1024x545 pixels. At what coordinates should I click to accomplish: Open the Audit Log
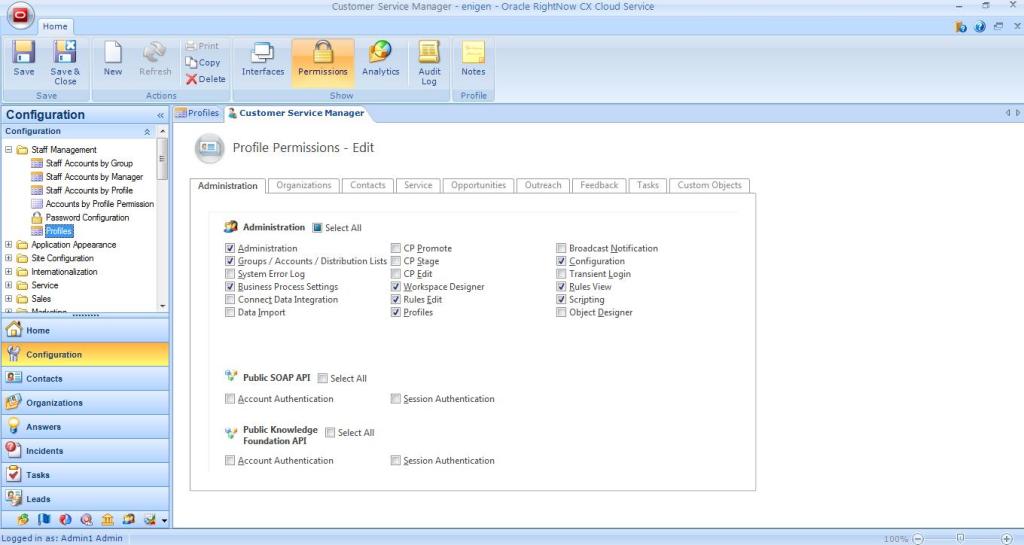[429, 60]
